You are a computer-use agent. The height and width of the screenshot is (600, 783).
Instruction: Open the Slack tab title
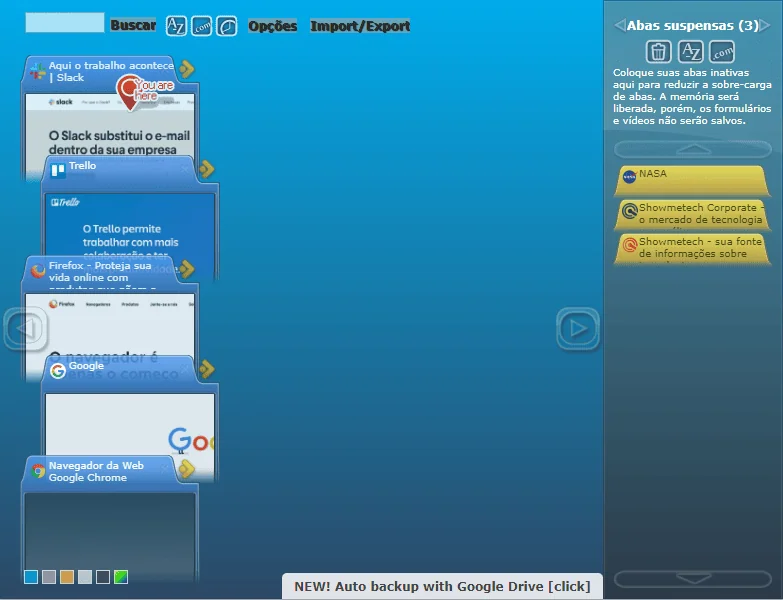[111, 71]
